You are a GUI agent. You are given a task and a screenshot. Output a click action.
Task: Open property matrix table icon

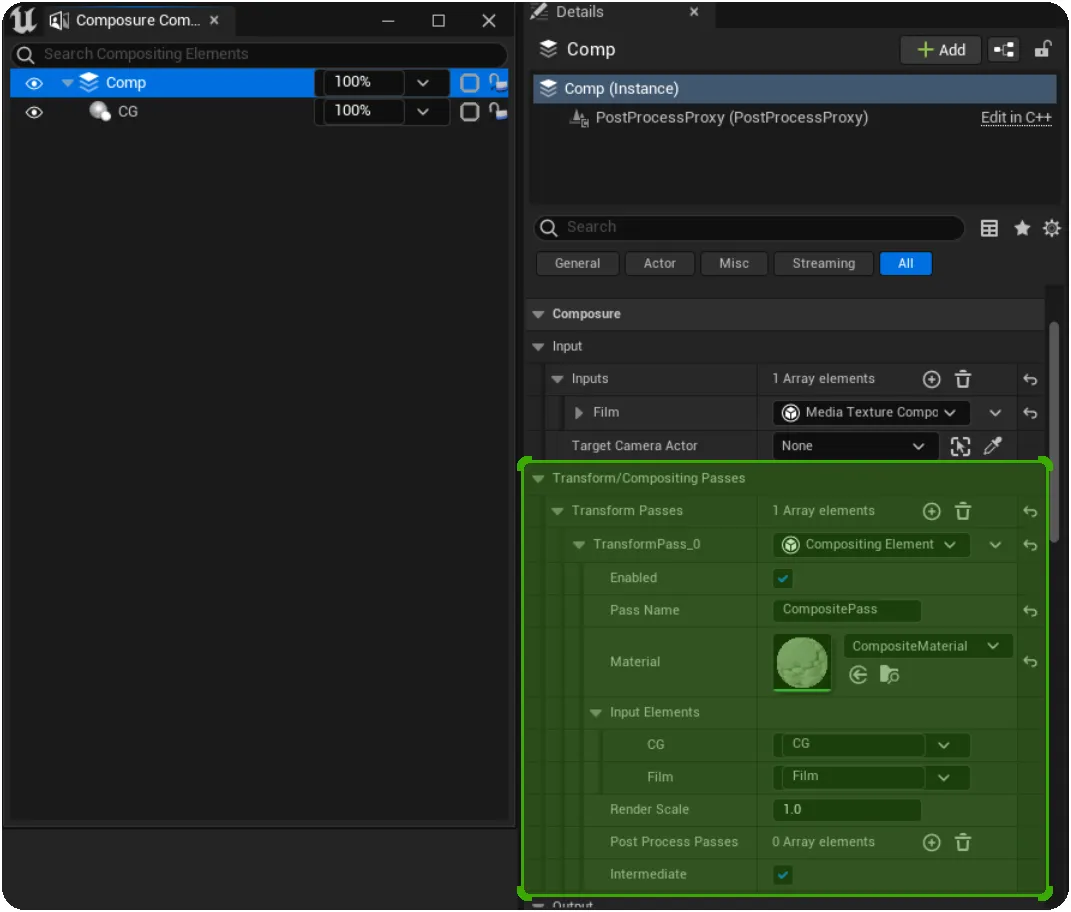tap(989, 228)
